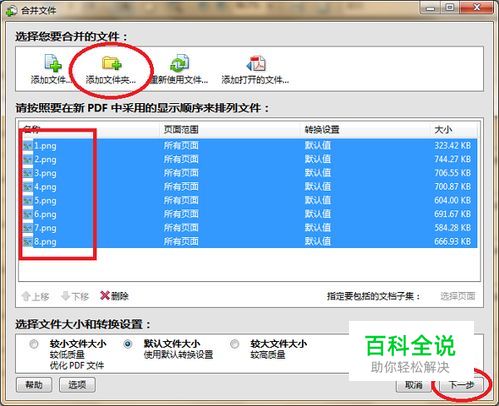
Task: Click the merge files title bar icon
Action: 11,11
